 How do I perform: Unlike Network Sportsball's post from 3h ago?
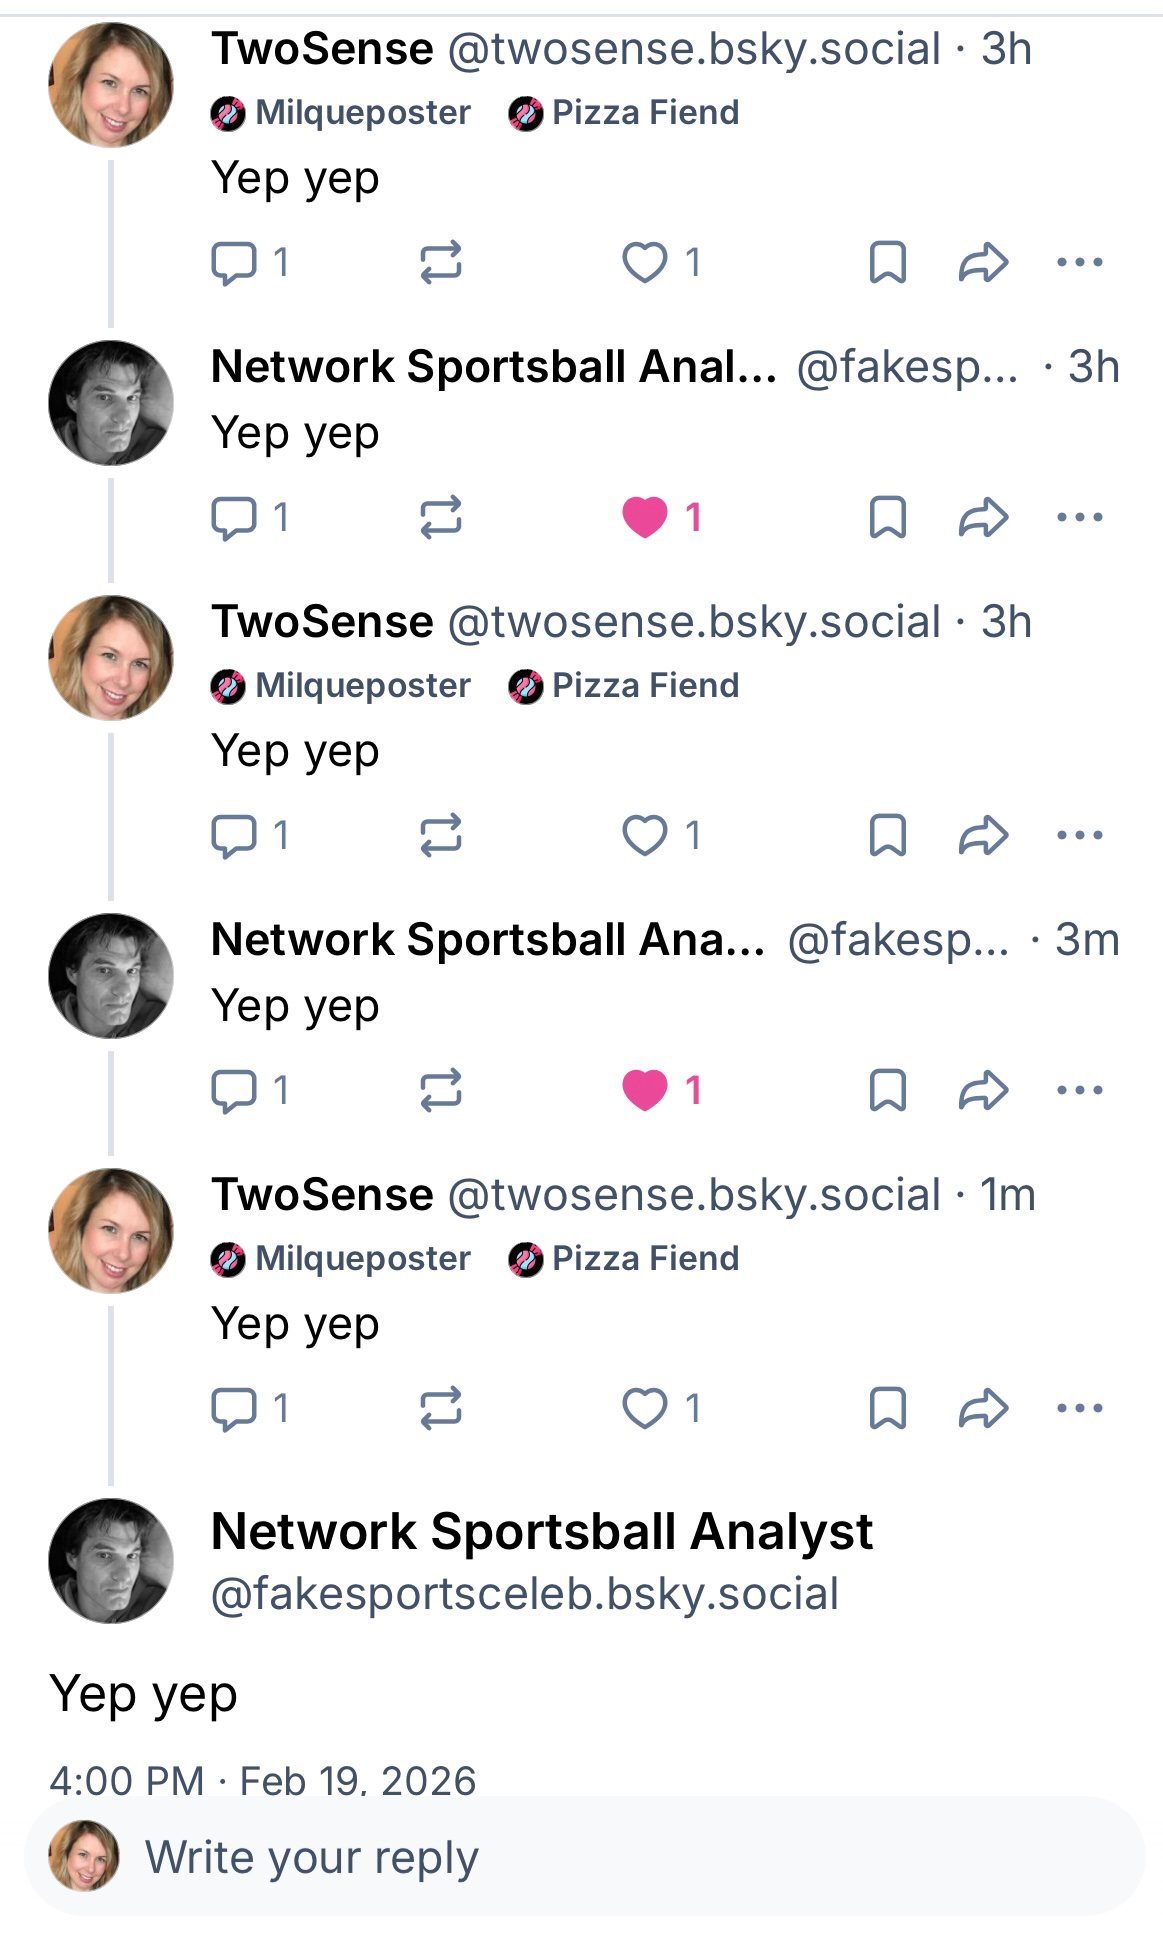(x=645, y=517)
